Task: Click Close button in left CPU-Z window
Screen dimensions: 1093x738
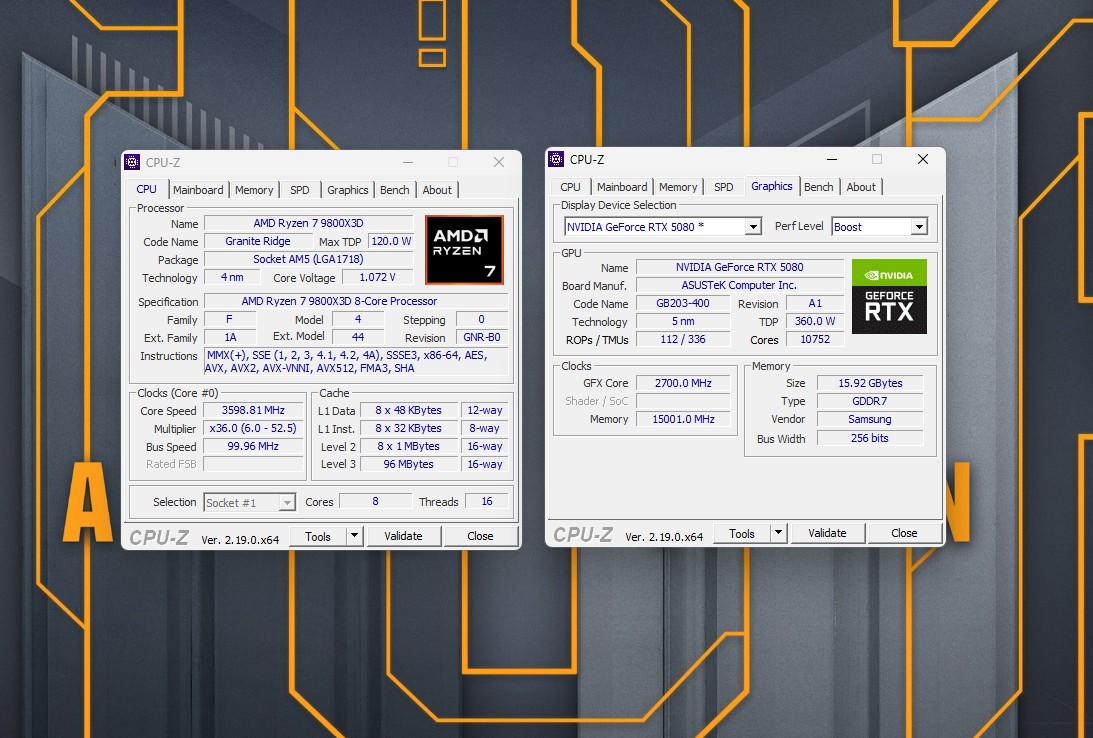Action: coord(480,536)
